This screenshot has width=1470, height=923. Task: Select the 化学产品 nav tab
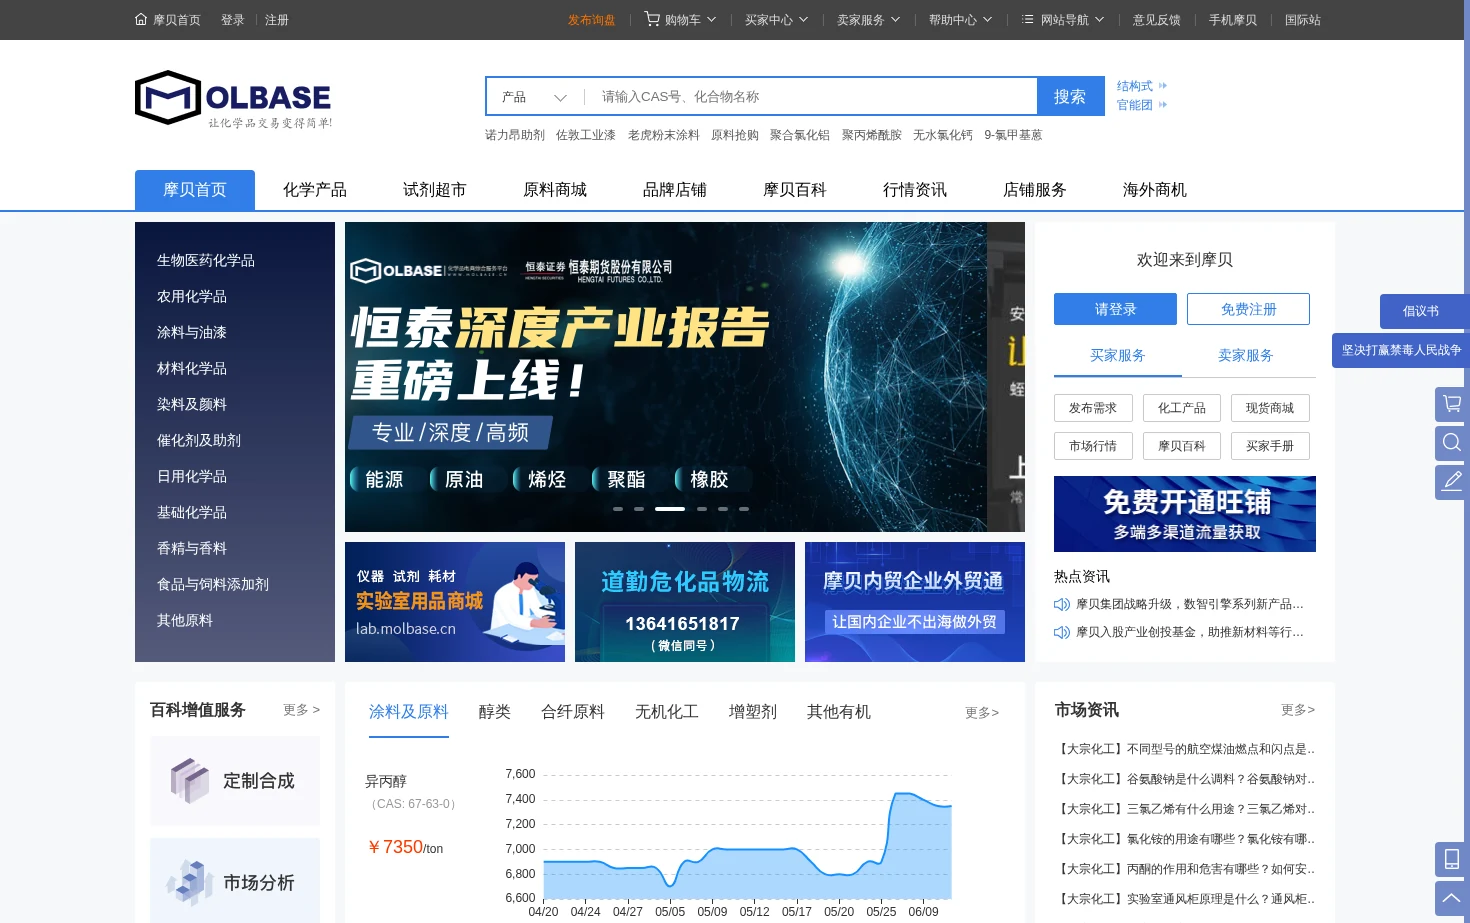[x=315, y=190]
